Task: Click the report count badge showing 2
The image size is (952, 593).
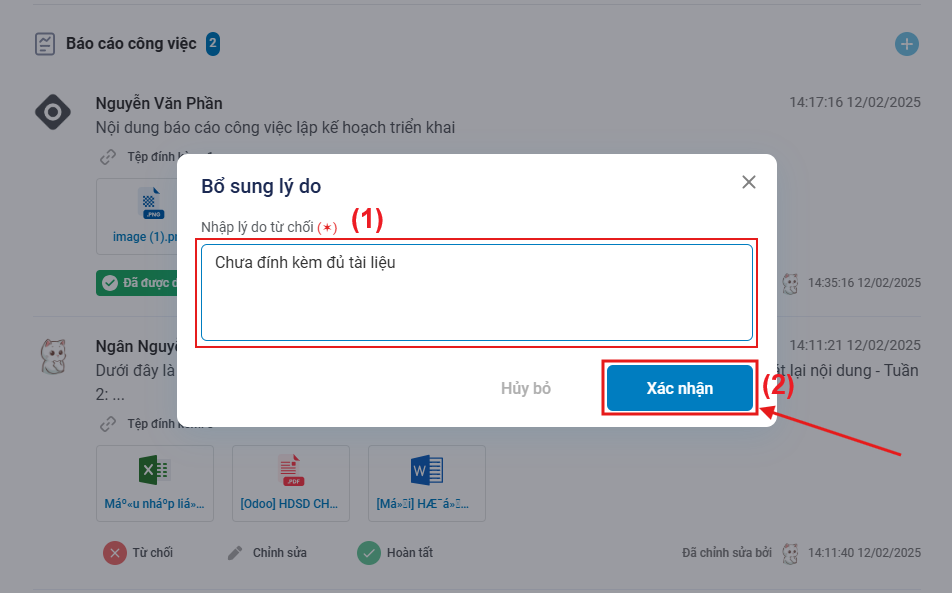Action: coord(212,44)
